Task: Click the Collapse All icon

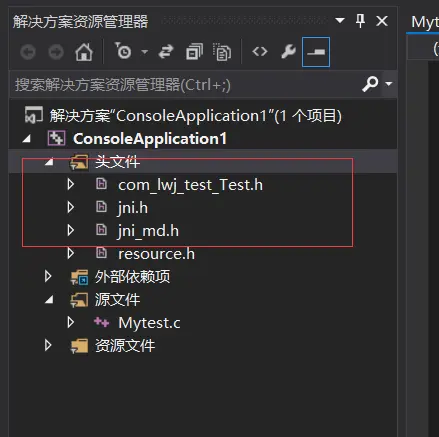Action: [194, 52]
